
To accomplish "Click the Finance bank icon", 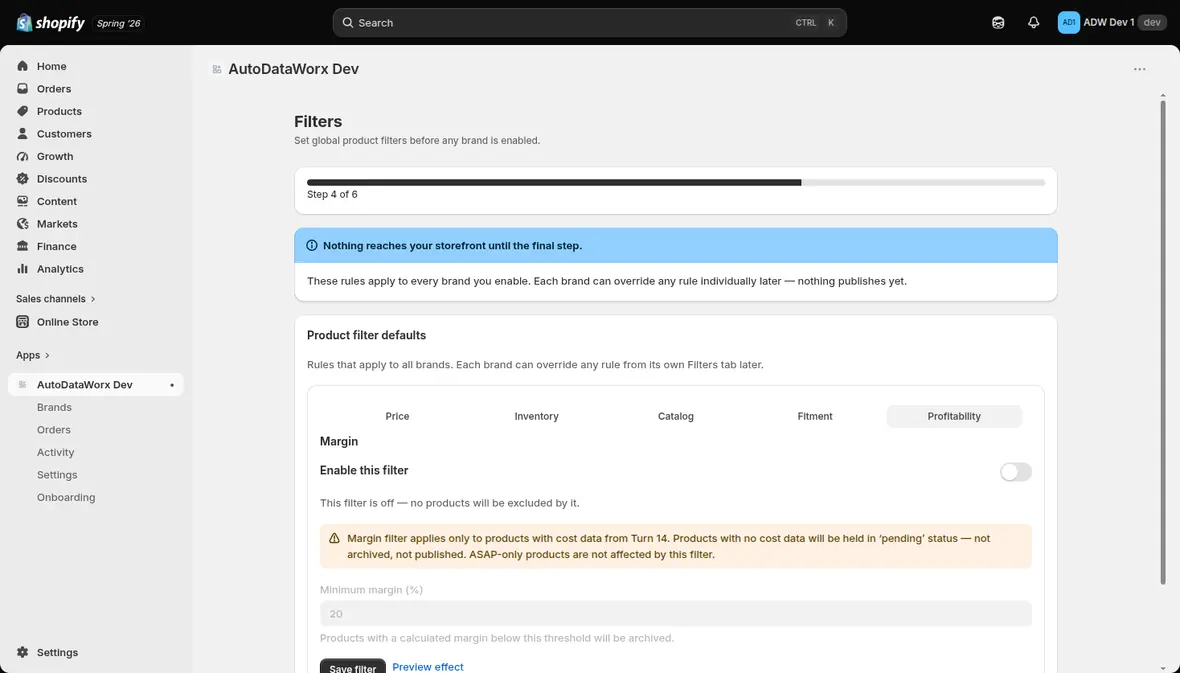I will coord(23,247).
